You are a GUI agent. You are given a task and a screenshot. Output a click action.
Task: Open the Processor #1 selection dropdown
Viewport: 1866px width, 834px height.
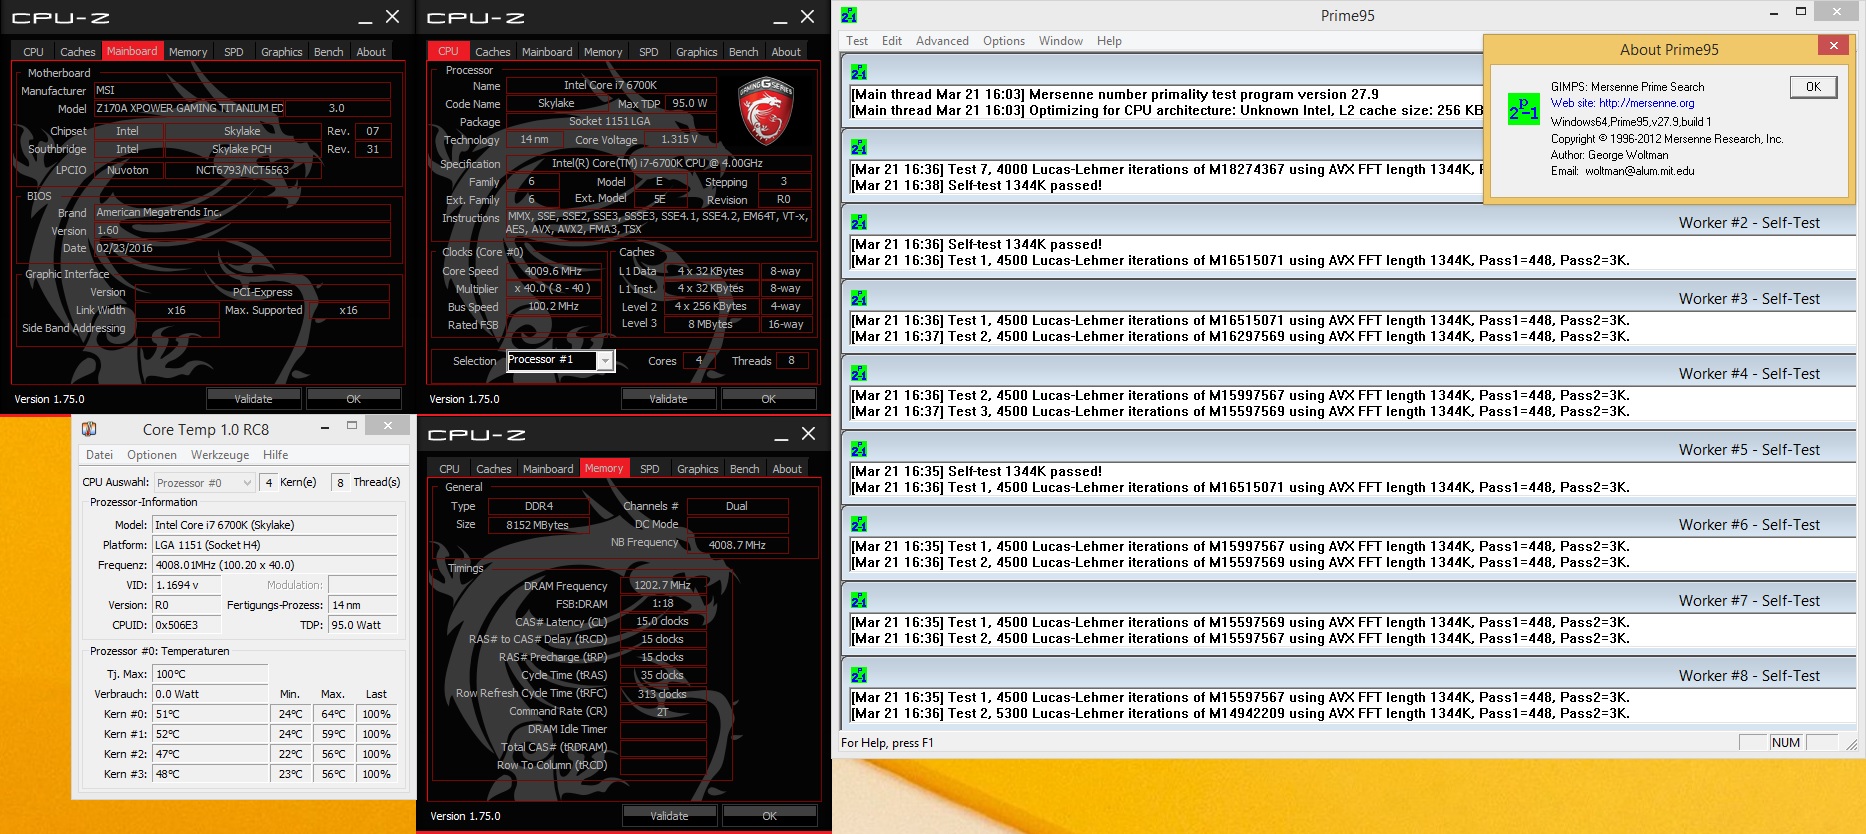click(x=605, y=361)
